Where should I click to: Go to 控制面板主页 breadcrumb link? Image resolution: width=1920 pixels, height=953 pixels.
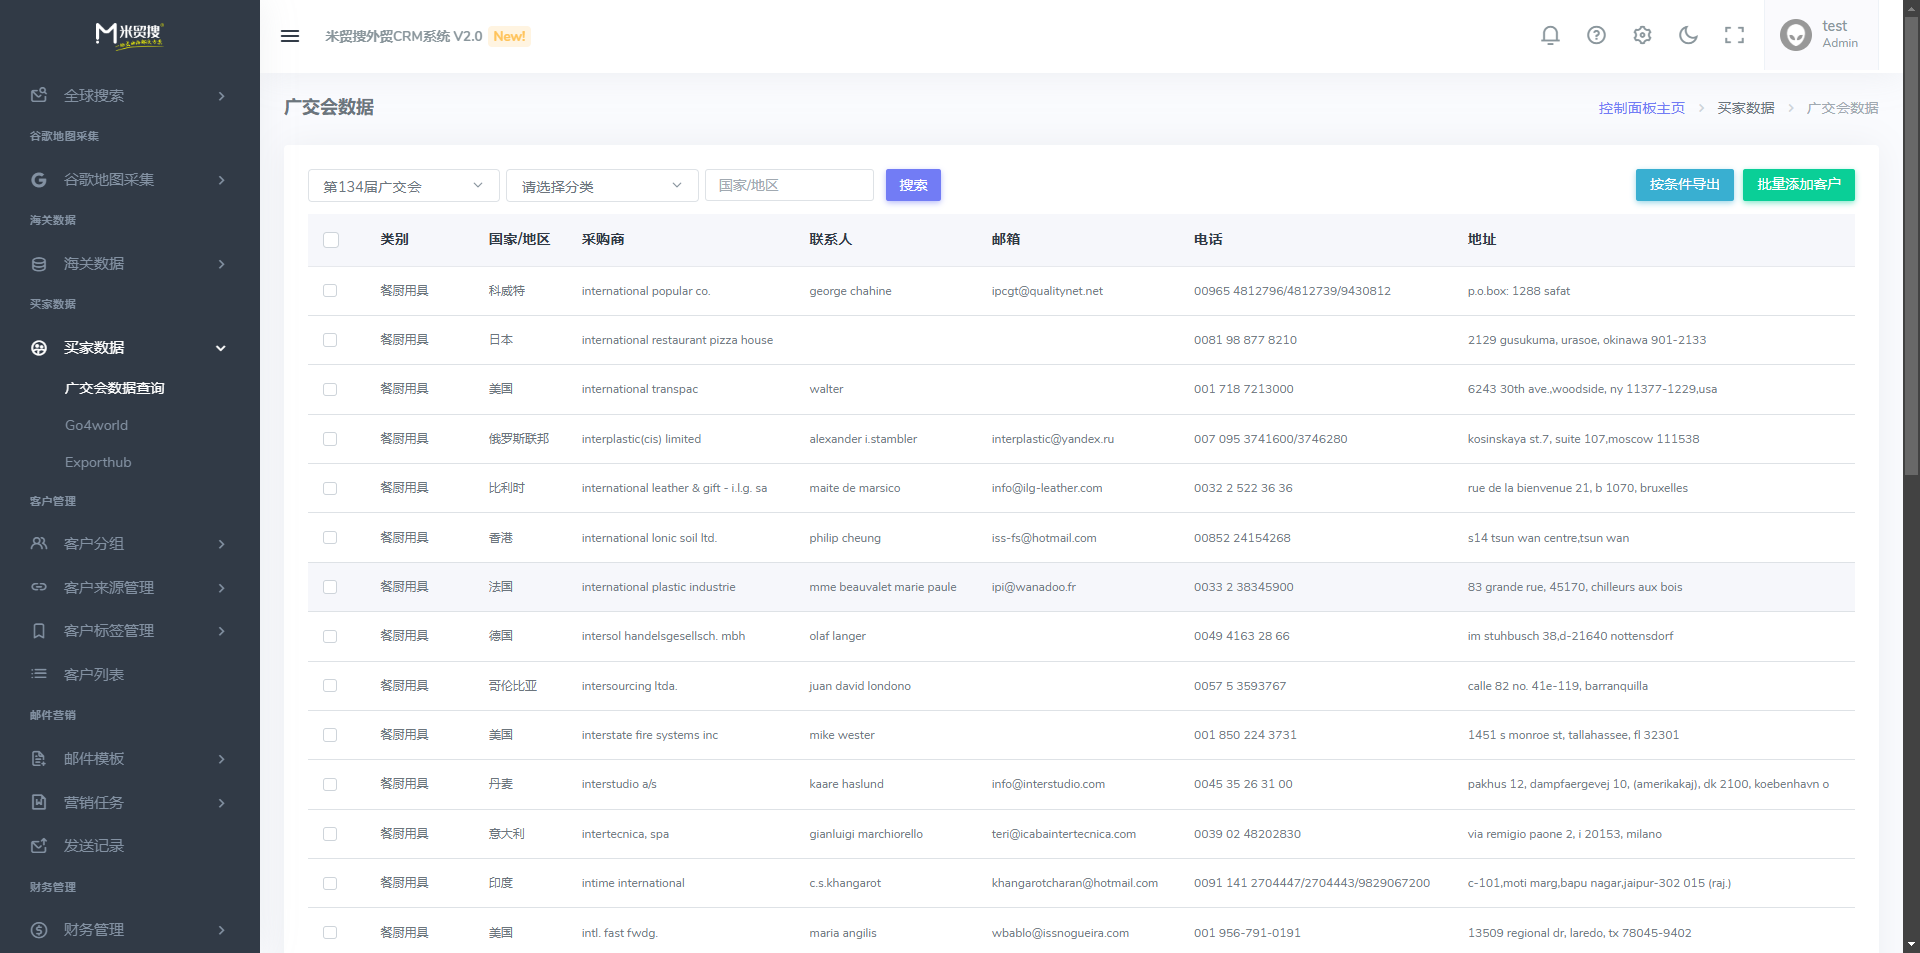(1642, 108)
